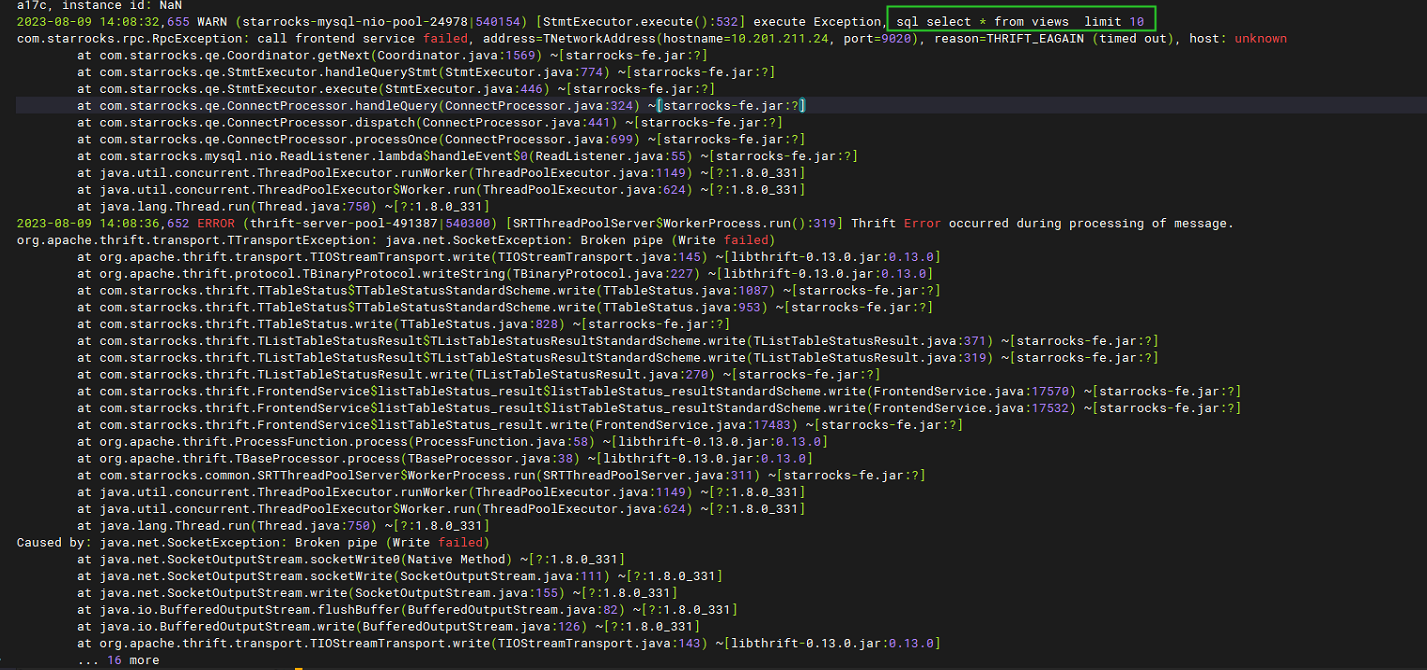
Task: Select the "select * from views limit 10" query
Action: point(1033,21)
